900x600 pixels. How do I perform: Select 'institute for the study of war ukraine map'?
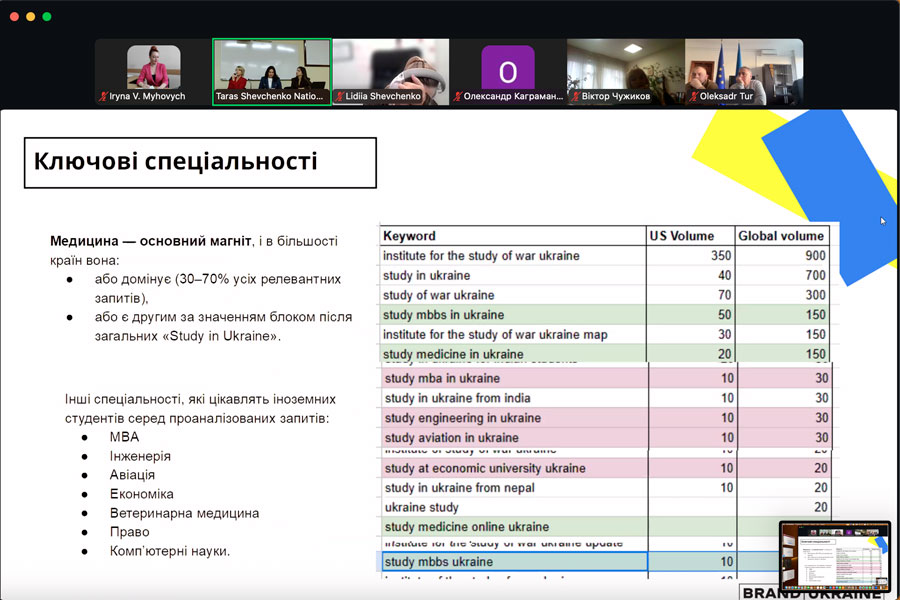click(513, 334)
